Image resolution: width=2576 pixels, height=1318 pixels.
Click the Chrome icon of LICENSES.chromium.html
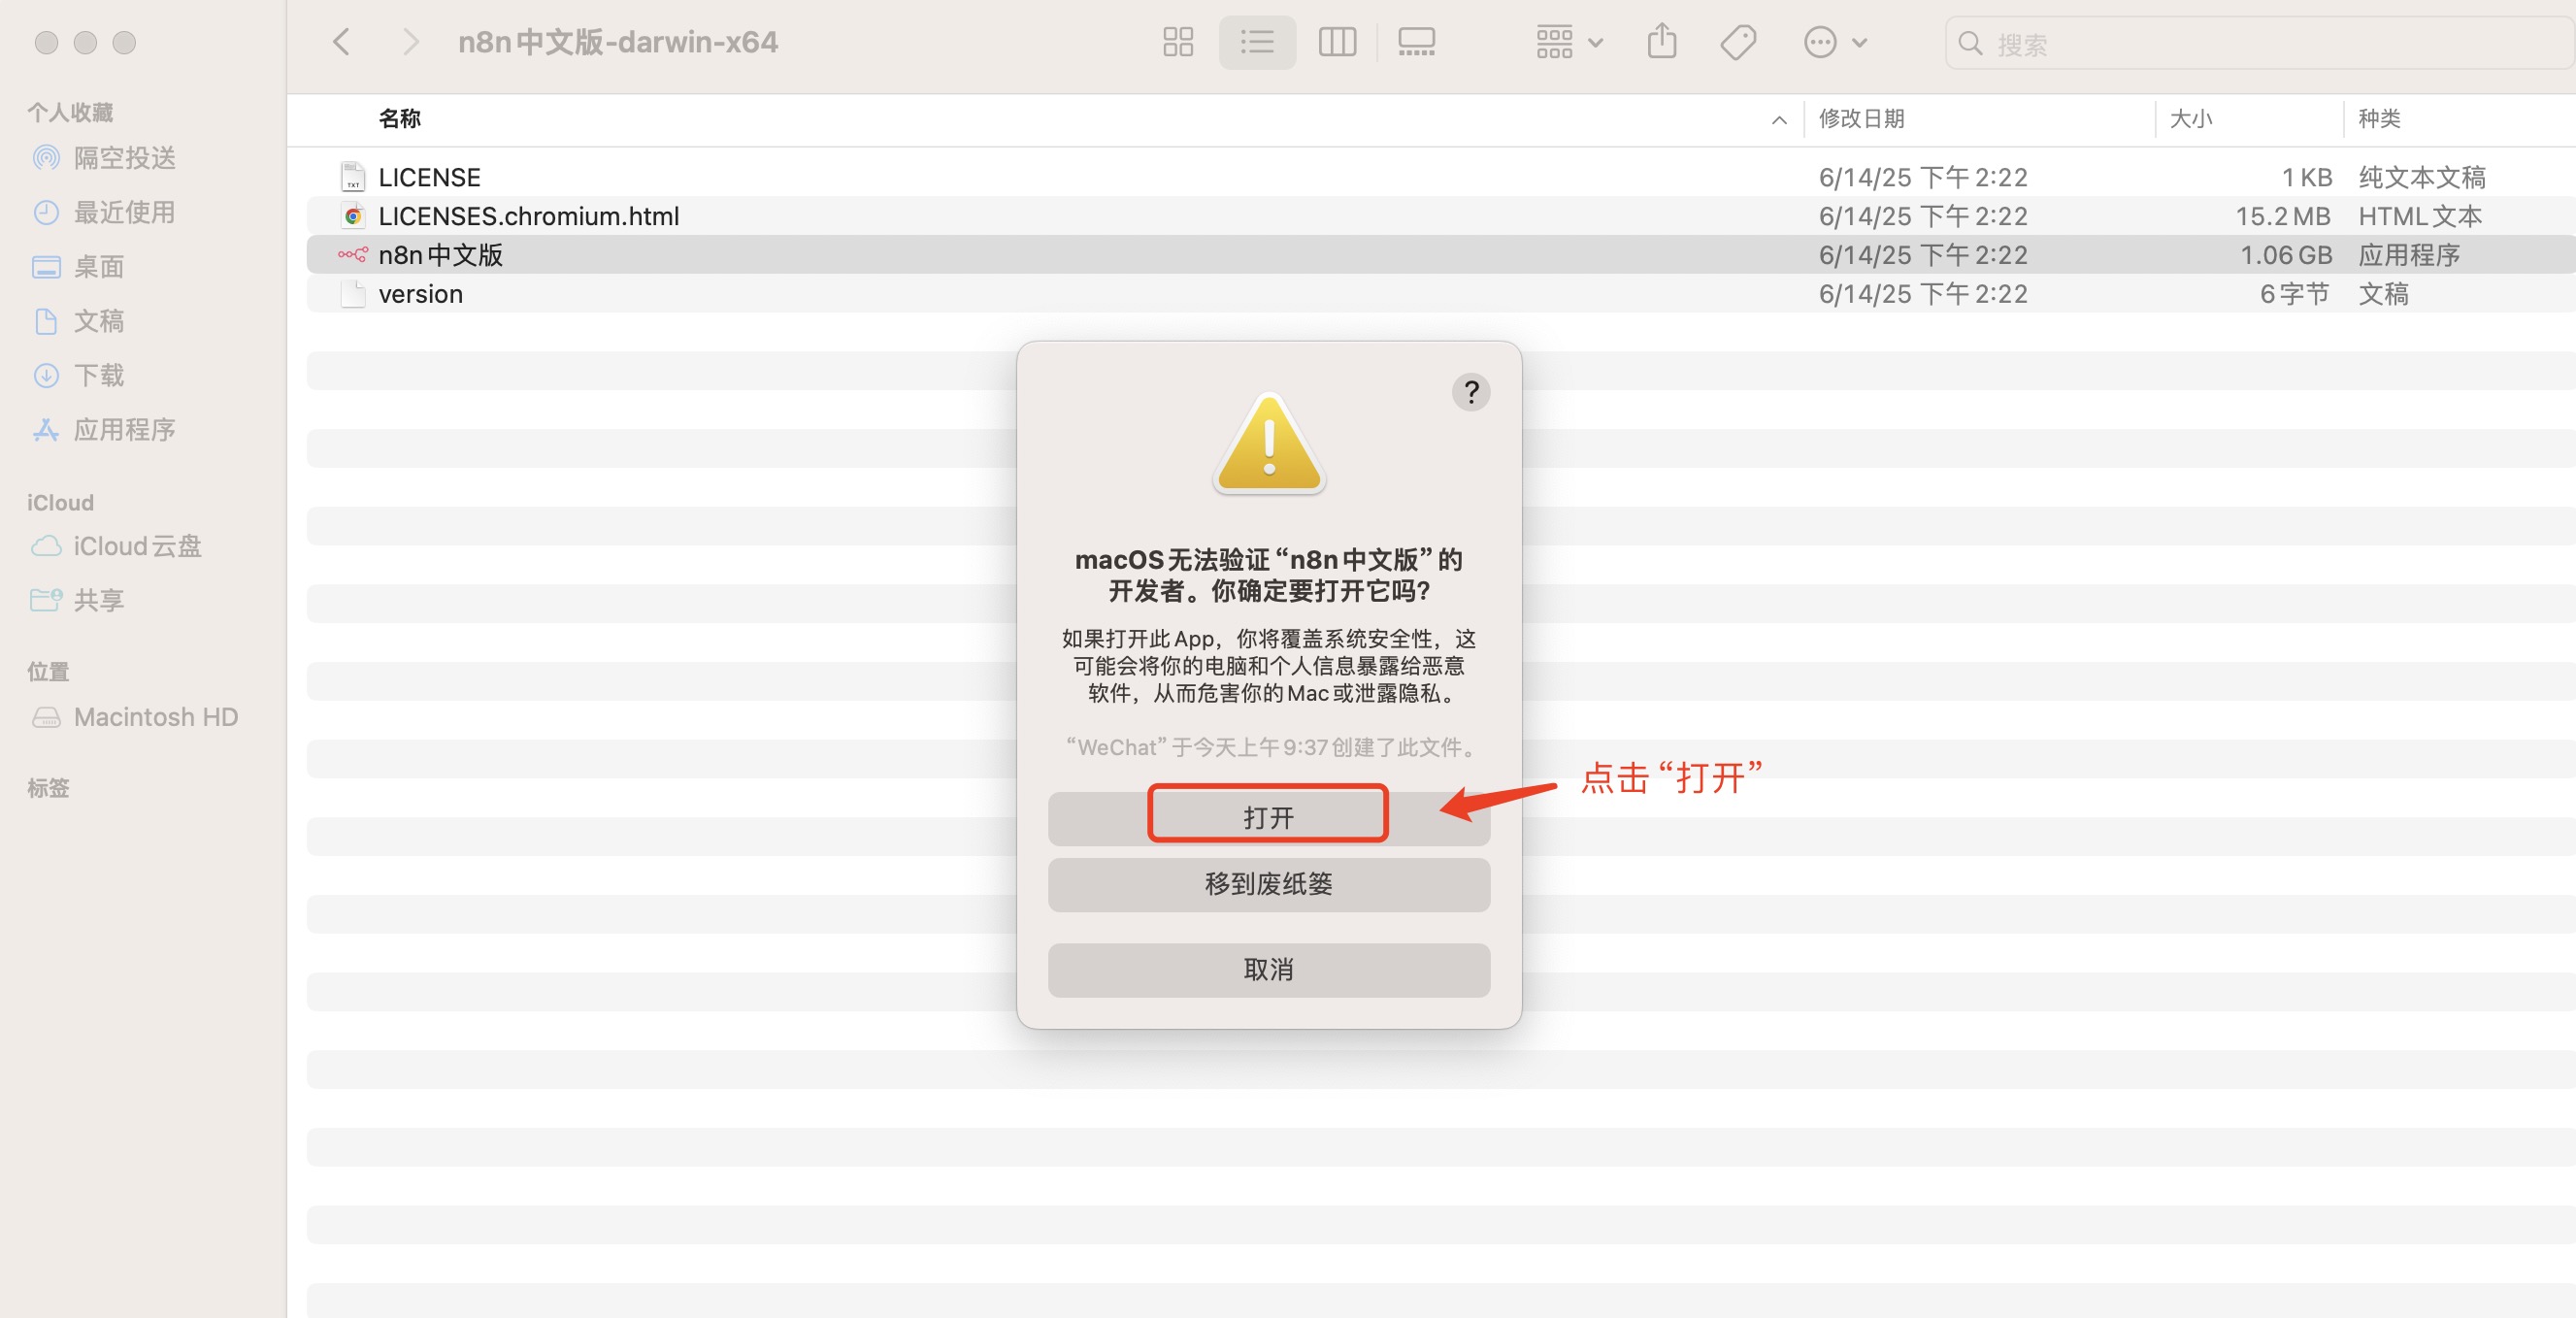point(352,216)
